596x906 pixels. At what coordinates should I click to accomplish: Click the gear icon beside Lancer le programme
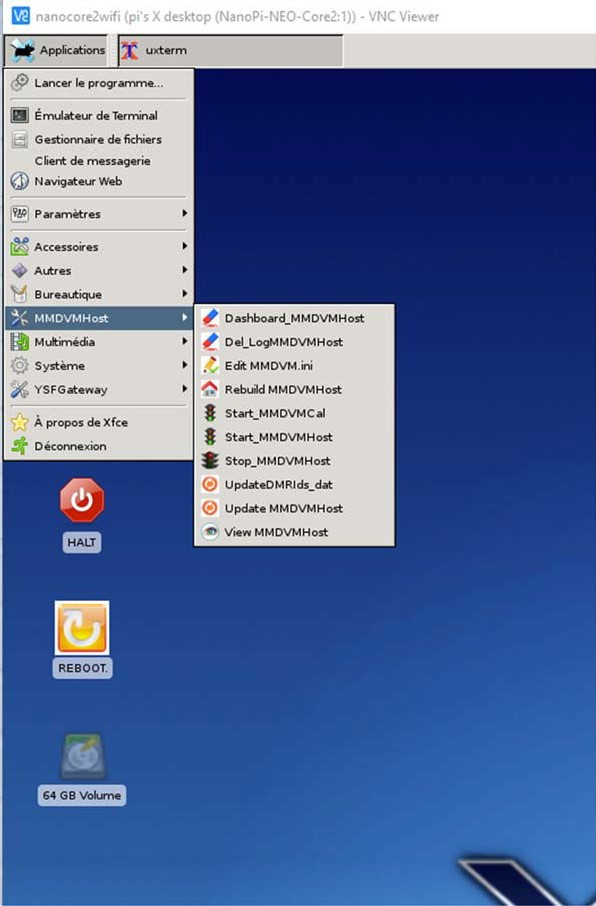tap(20, 83)
